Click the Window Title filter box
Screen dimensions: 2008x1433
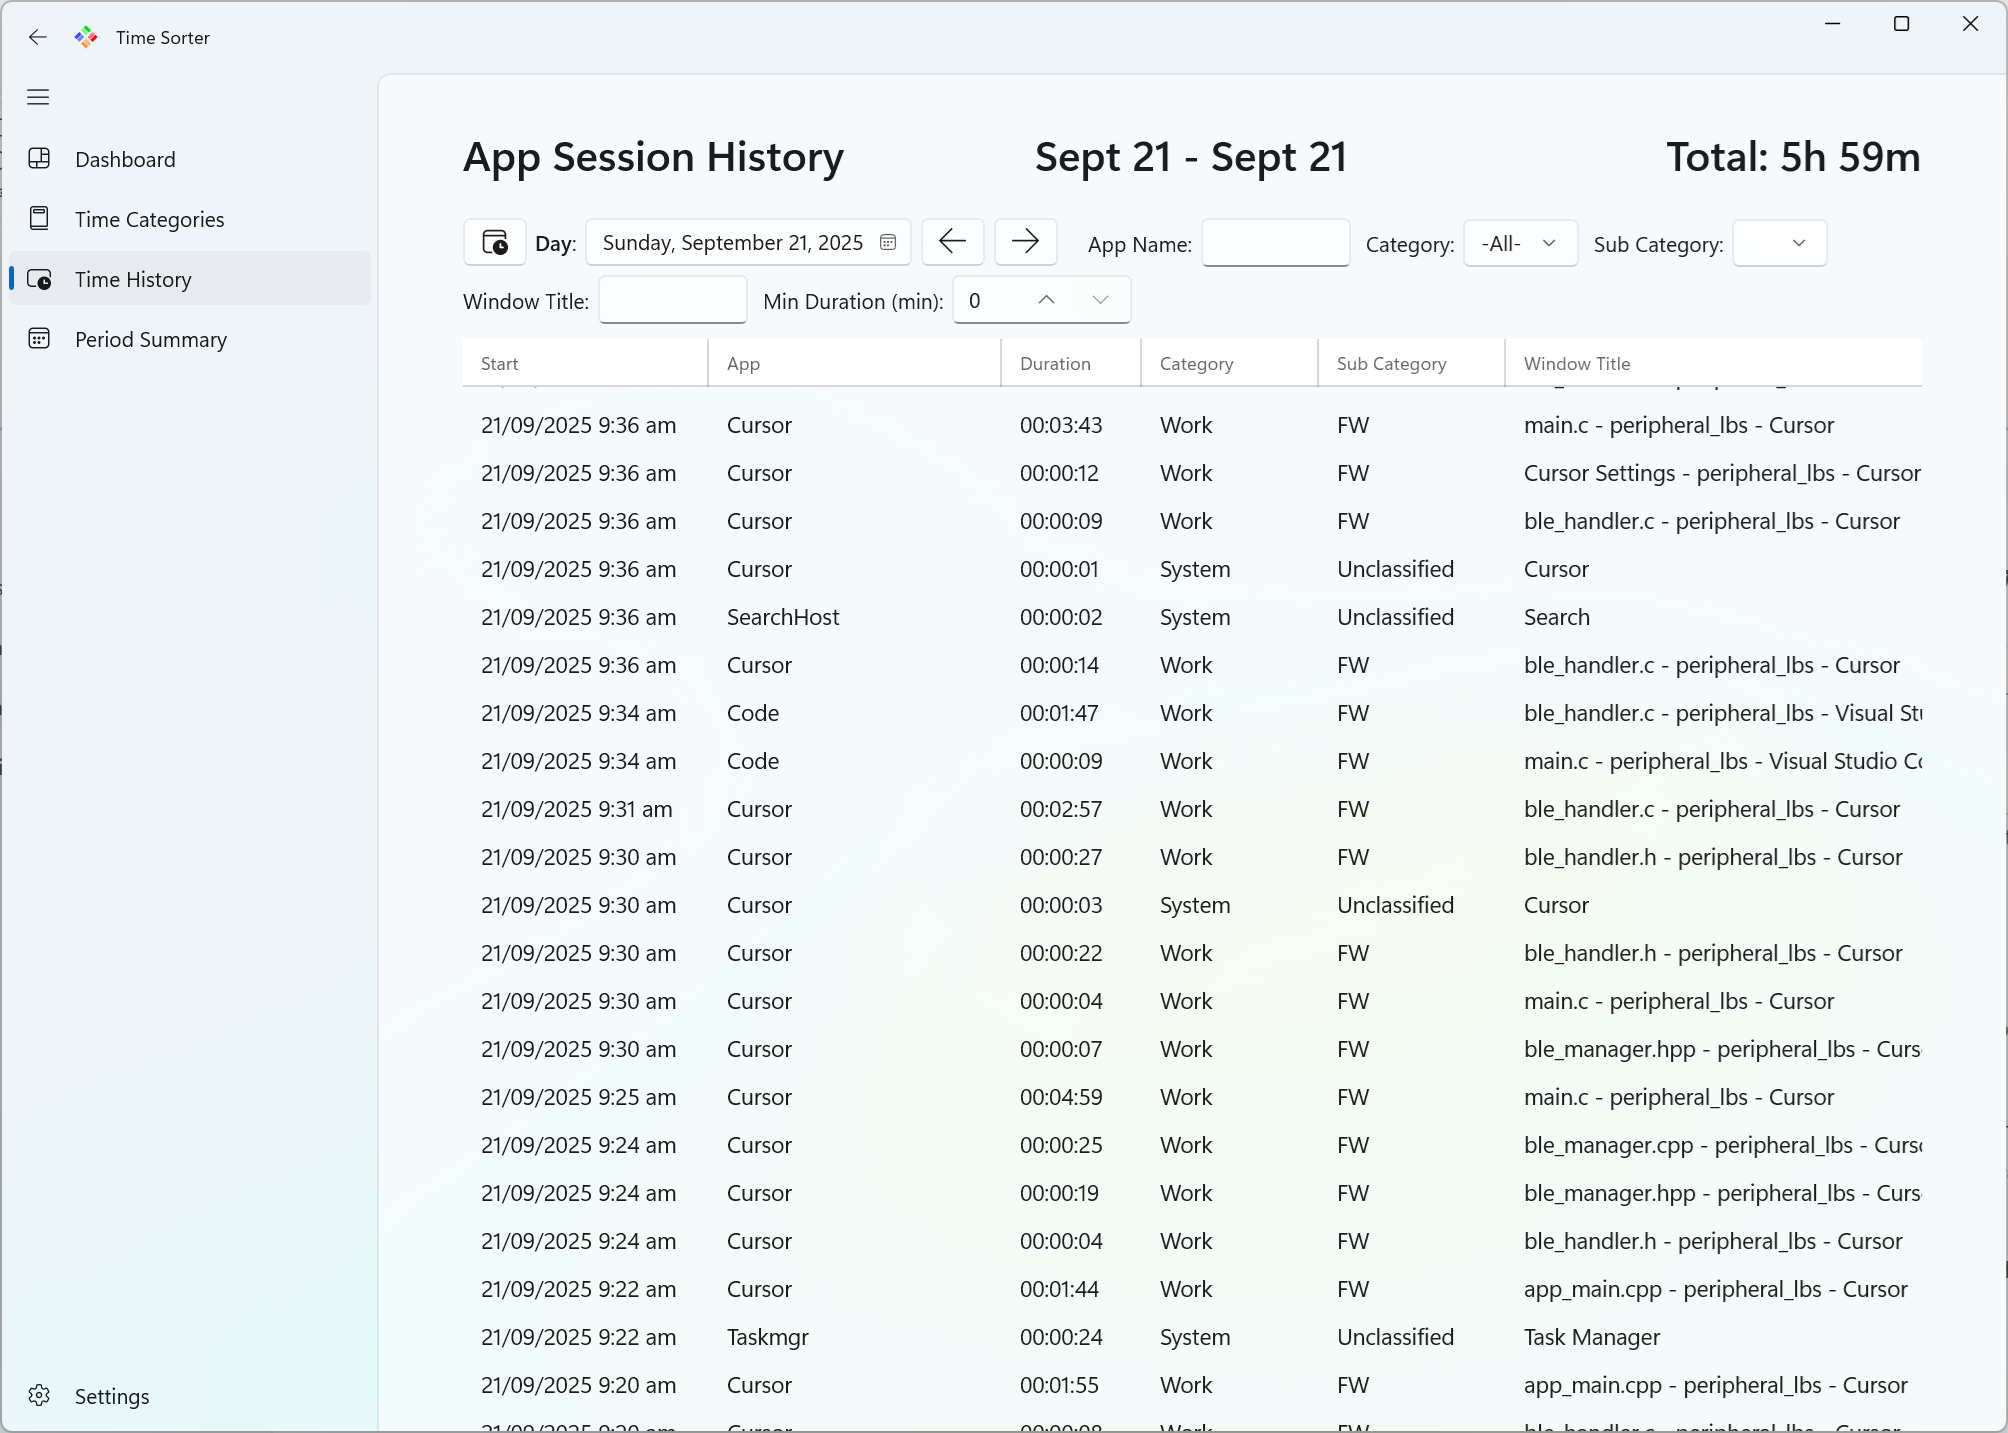(x=672, y=300)
